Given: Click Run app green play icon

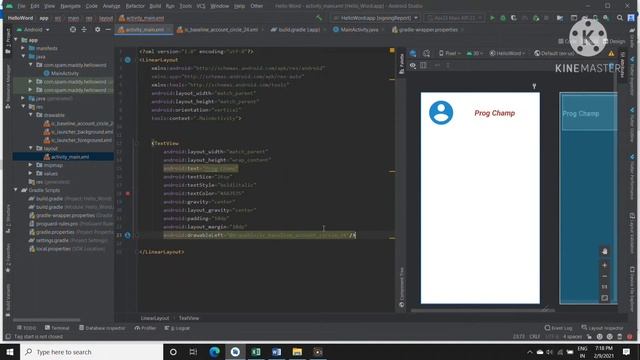Looking at the screenshot, I should click(x=492, y=18).
